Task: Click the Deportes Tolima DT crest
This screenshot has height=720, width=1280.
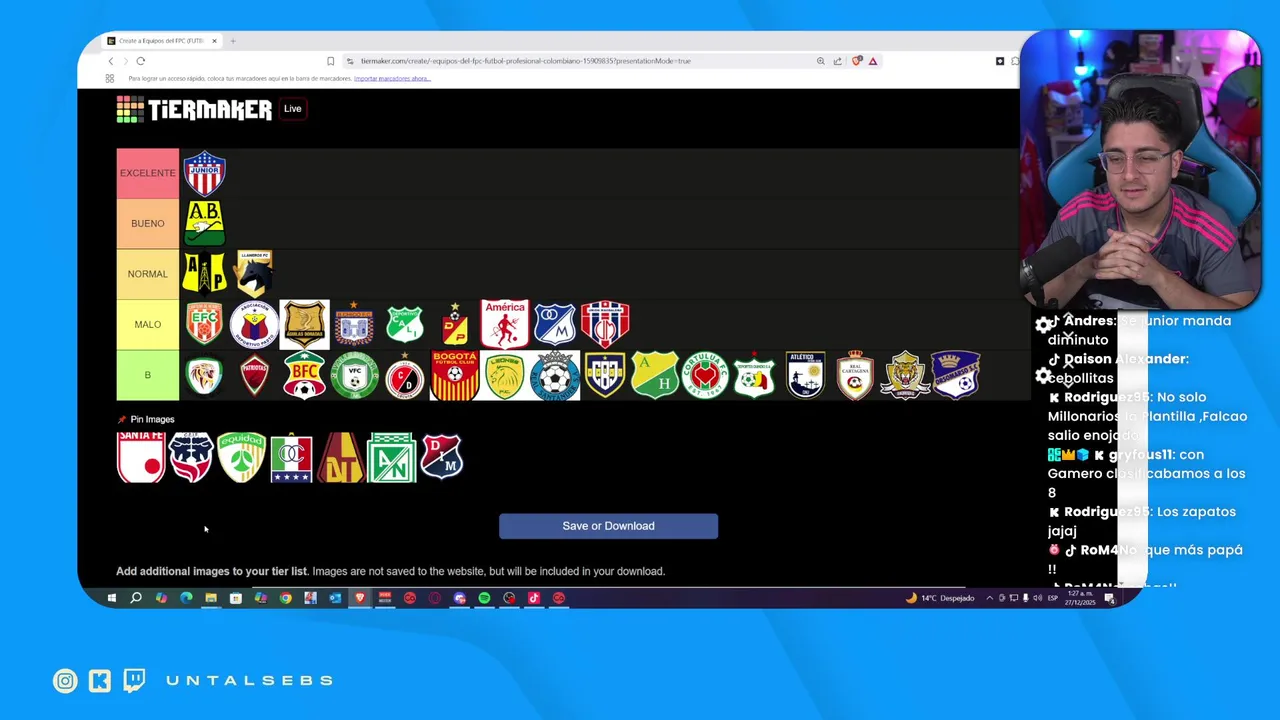Action: pos(341,457)
